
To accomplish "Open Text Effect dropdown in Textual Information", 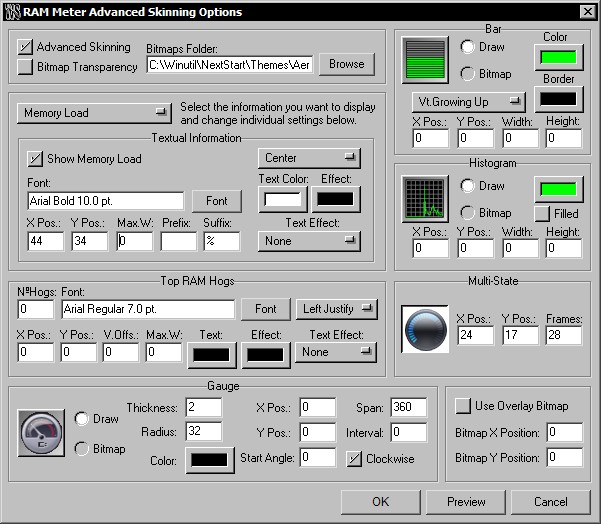I will (309, 241).
